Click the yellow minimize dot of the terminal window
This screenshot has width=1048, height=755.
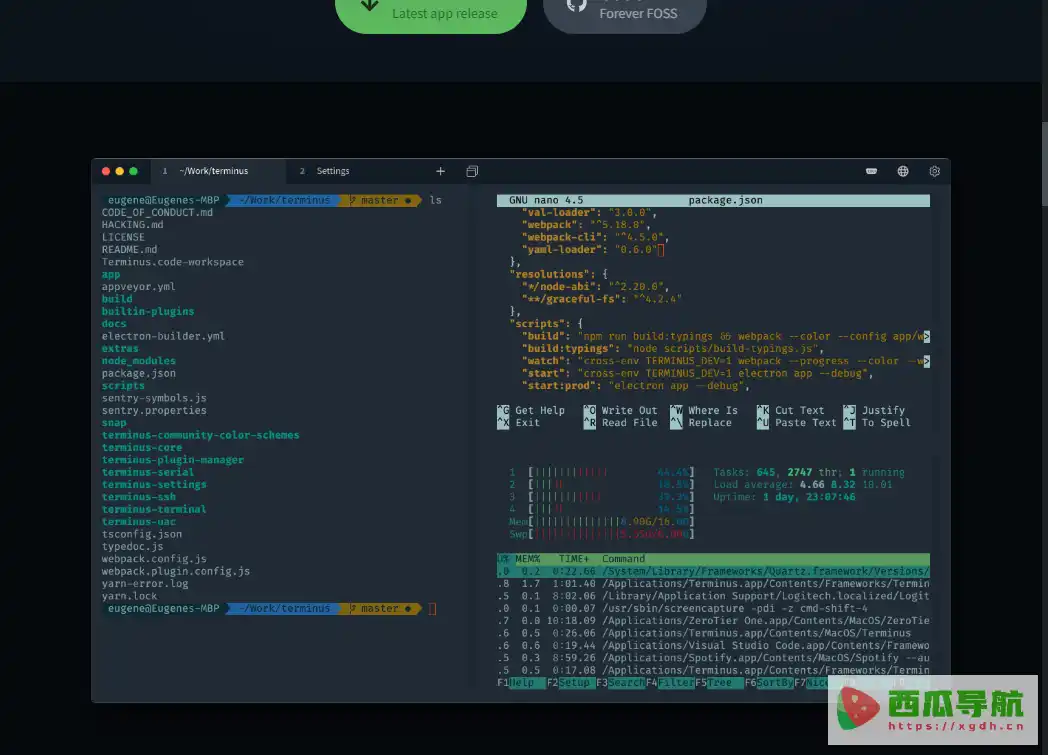(120, 171)
